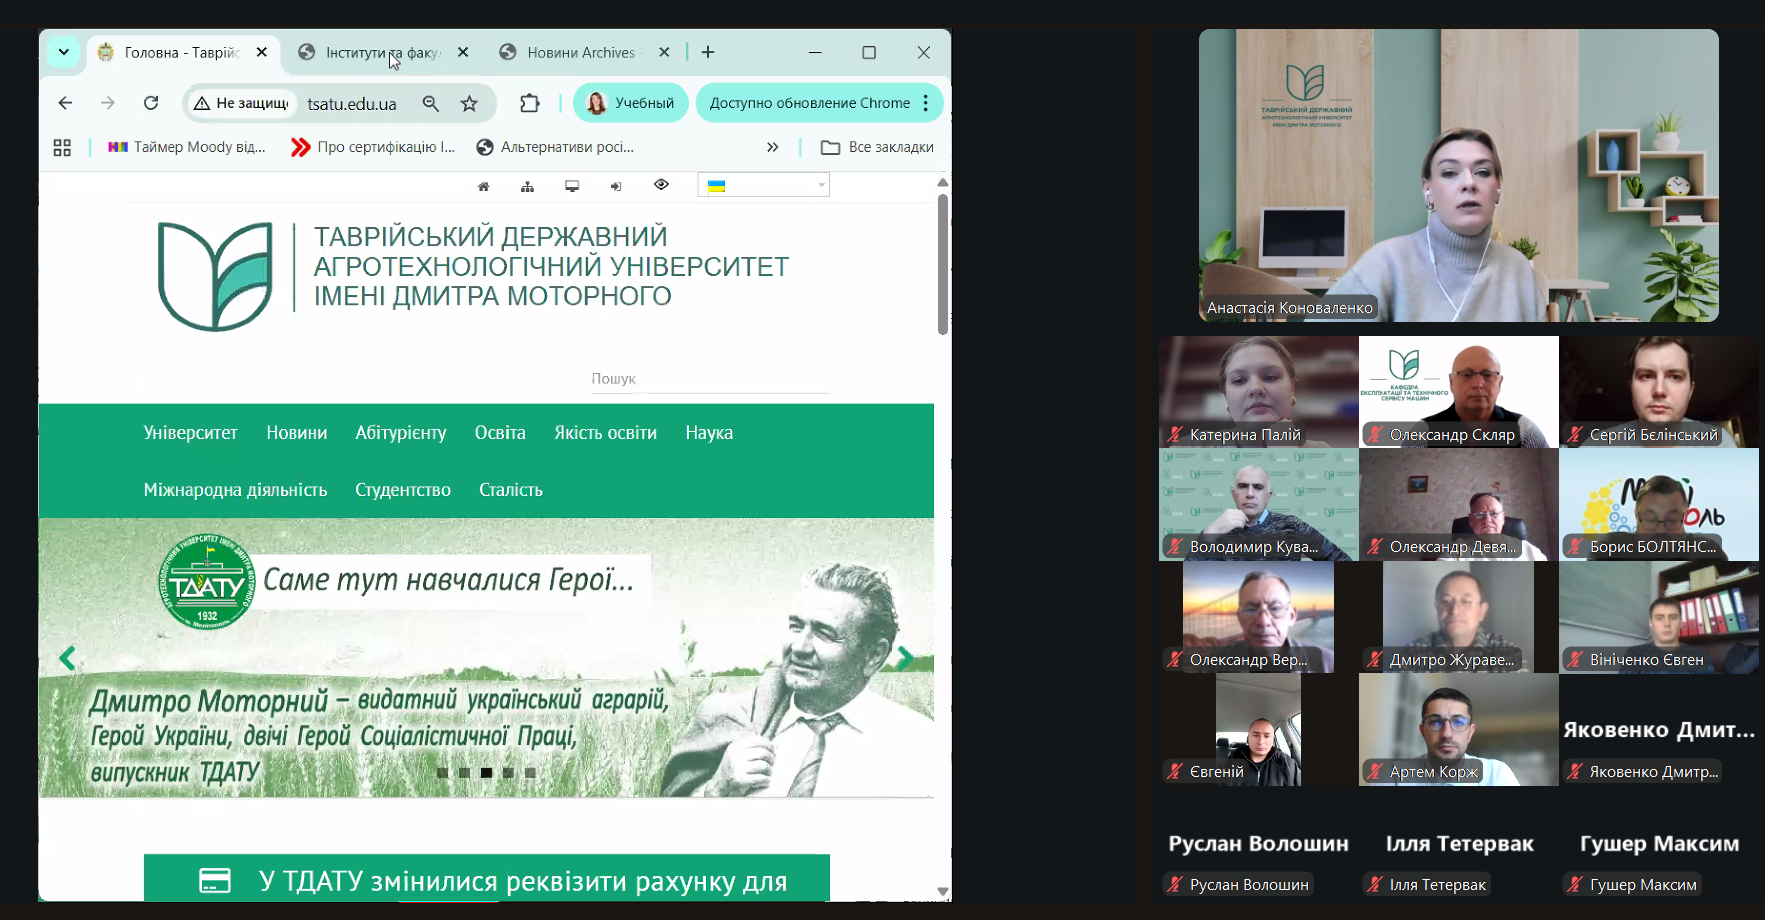Open the 'Університет' menu item

191,433
